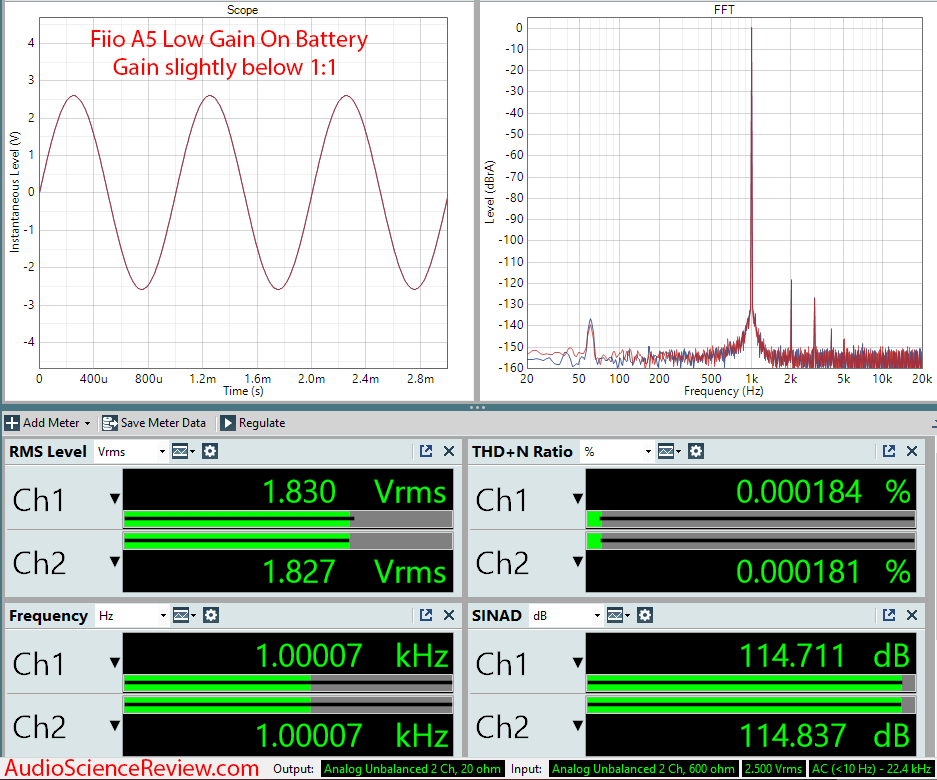Viewport: 937px width, 780px height.
Task: Expand Frequency Ch2 channel arrow
Action: tap(115, 726)
